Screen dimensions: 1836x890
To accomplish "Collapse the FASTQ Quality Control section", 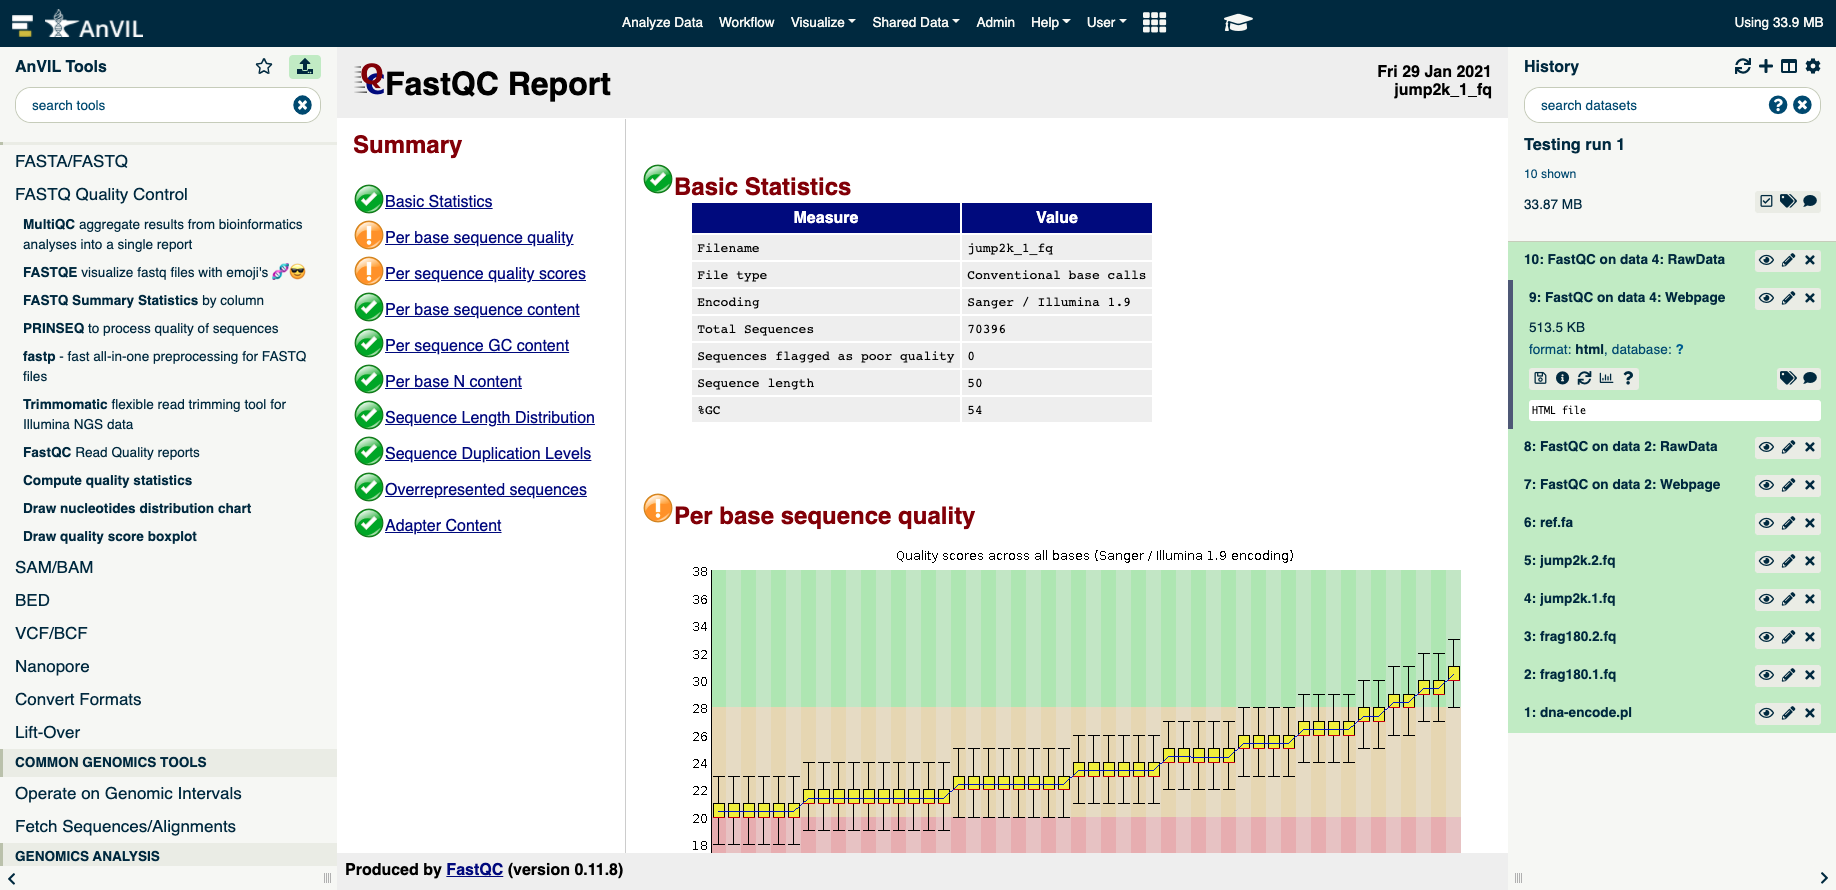I will pyautogui.click(x=101, y=194).
